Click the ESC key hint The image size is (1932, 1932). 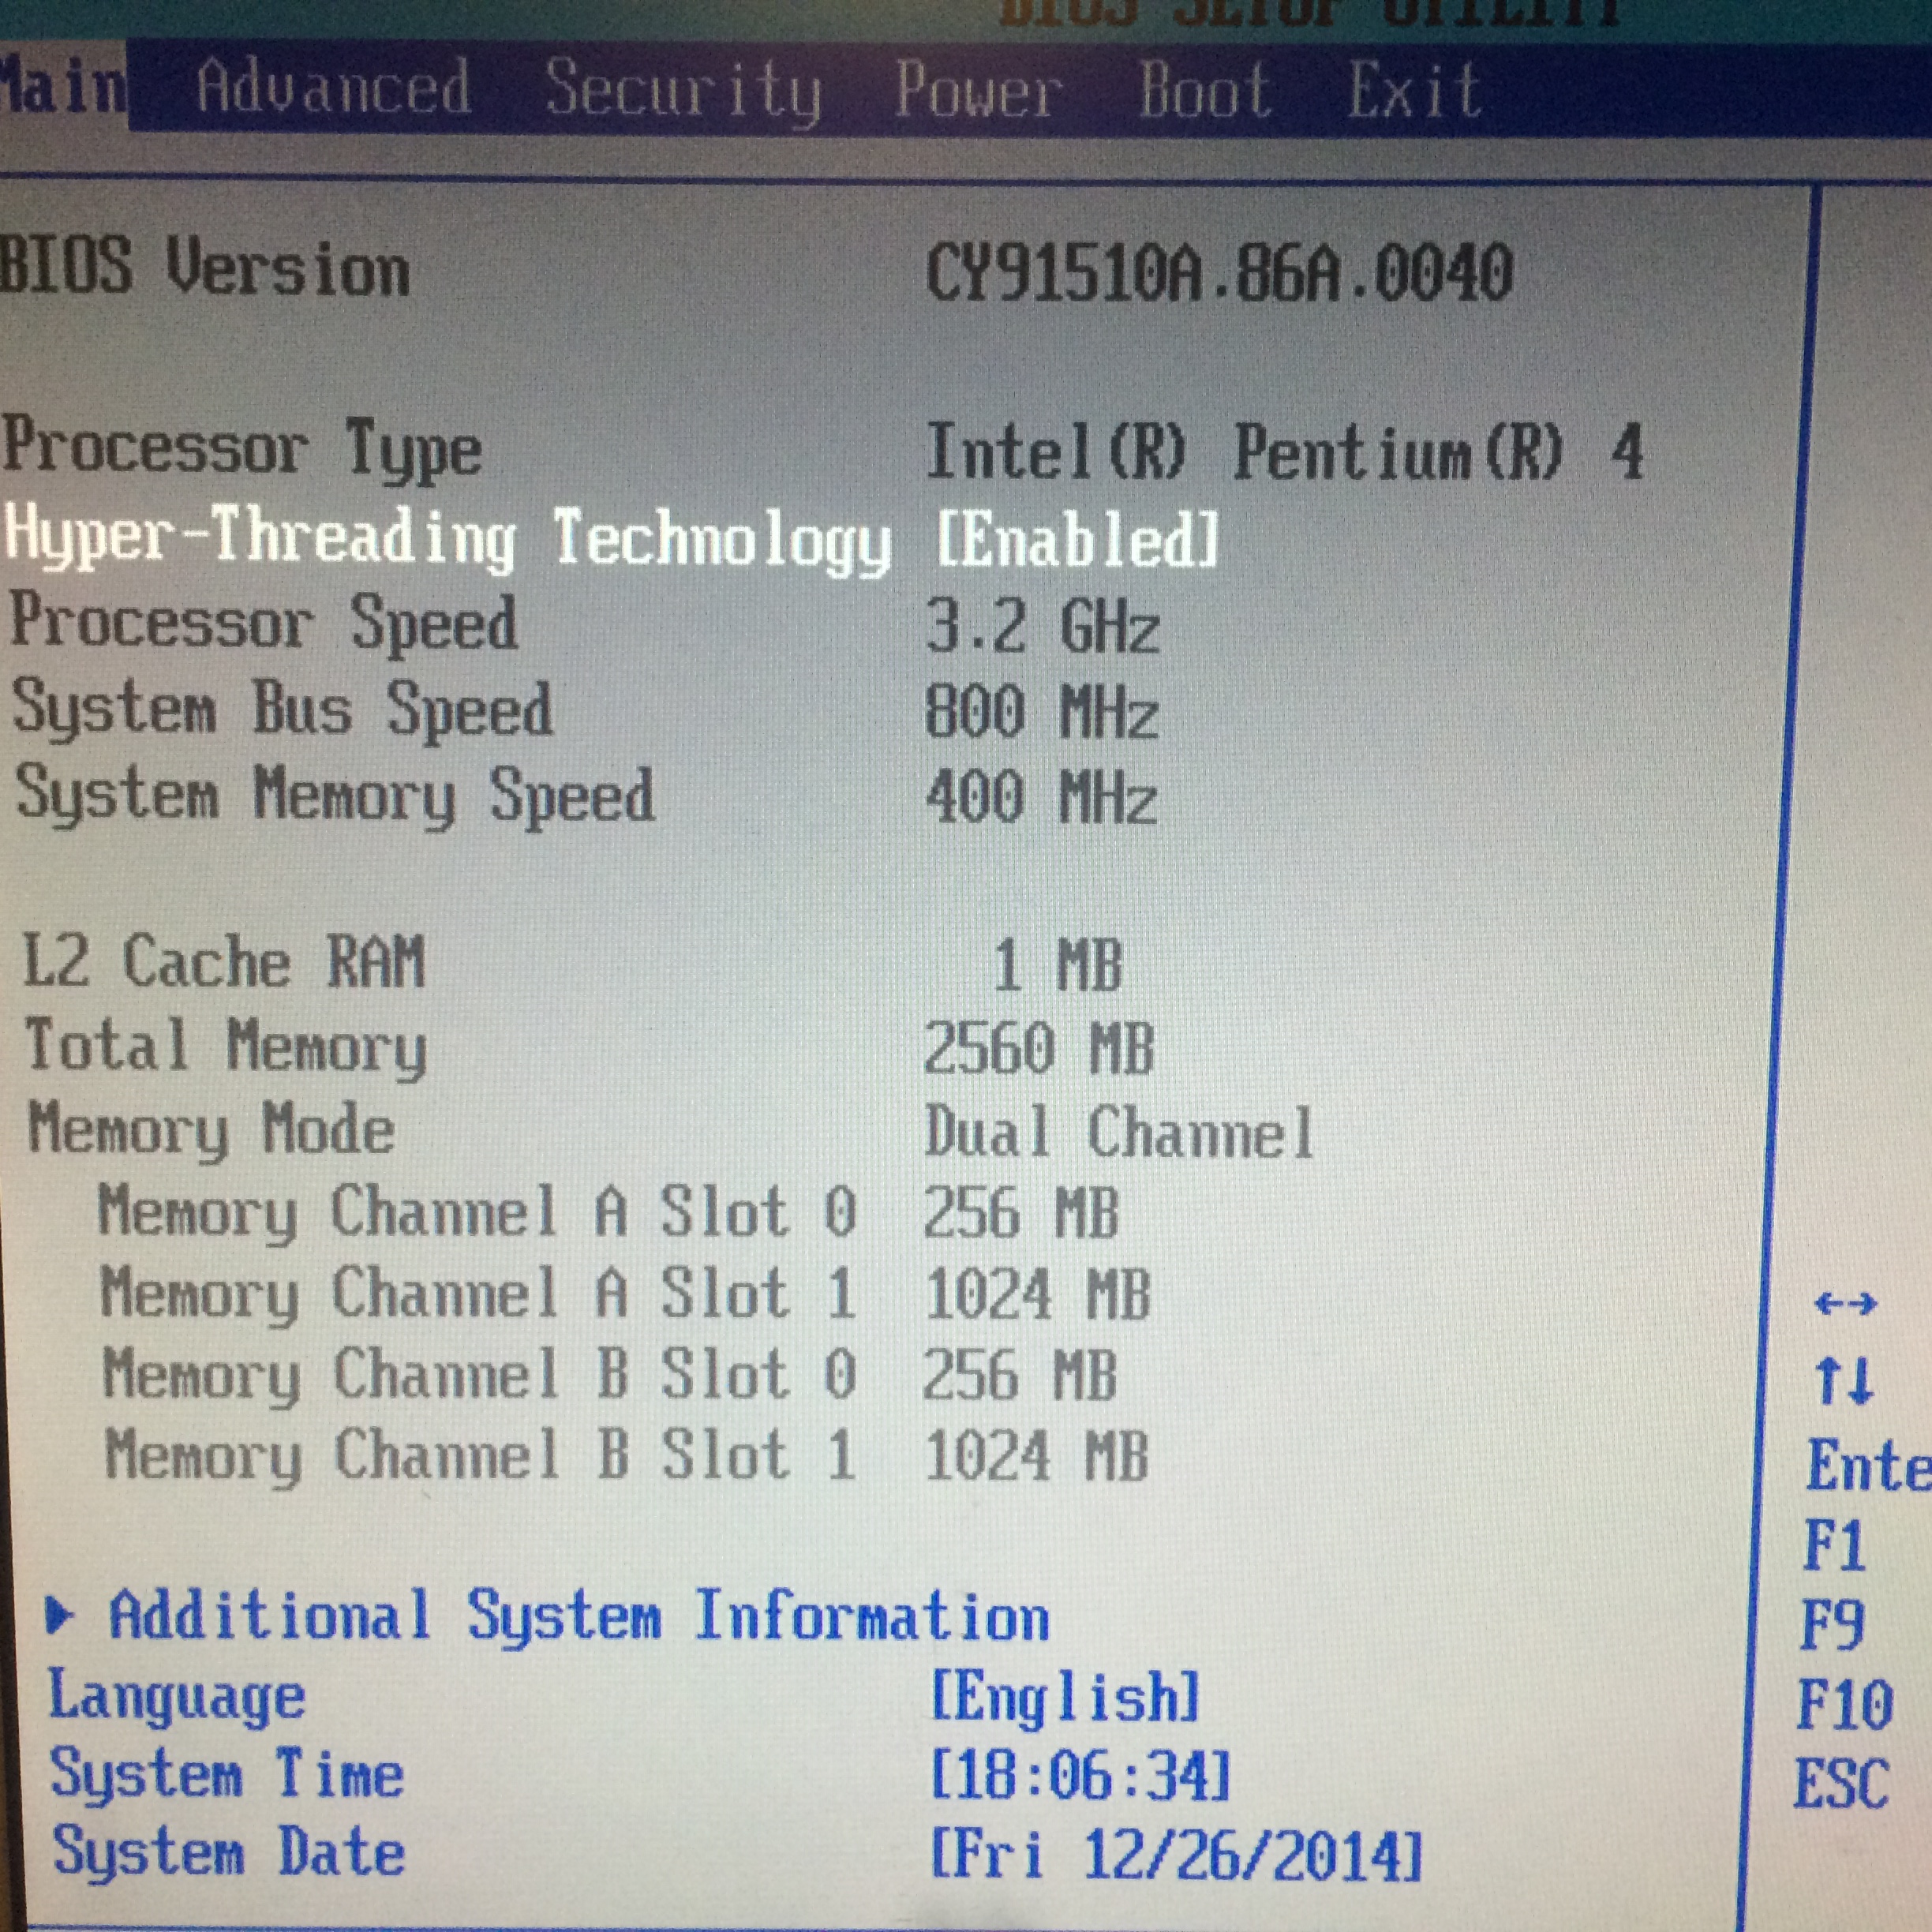pos(1841,1783)
